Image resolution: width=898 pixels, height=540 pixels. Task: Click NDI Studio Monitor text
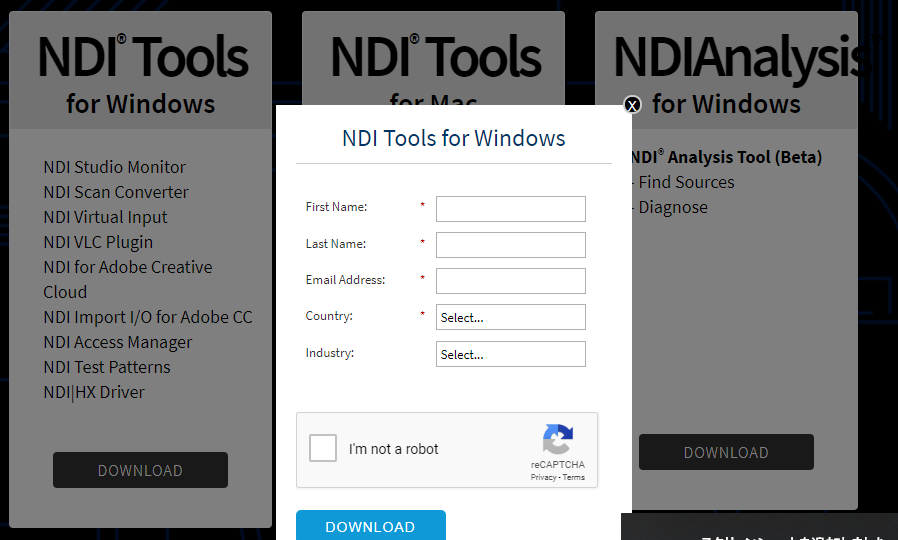pos(115,167)
